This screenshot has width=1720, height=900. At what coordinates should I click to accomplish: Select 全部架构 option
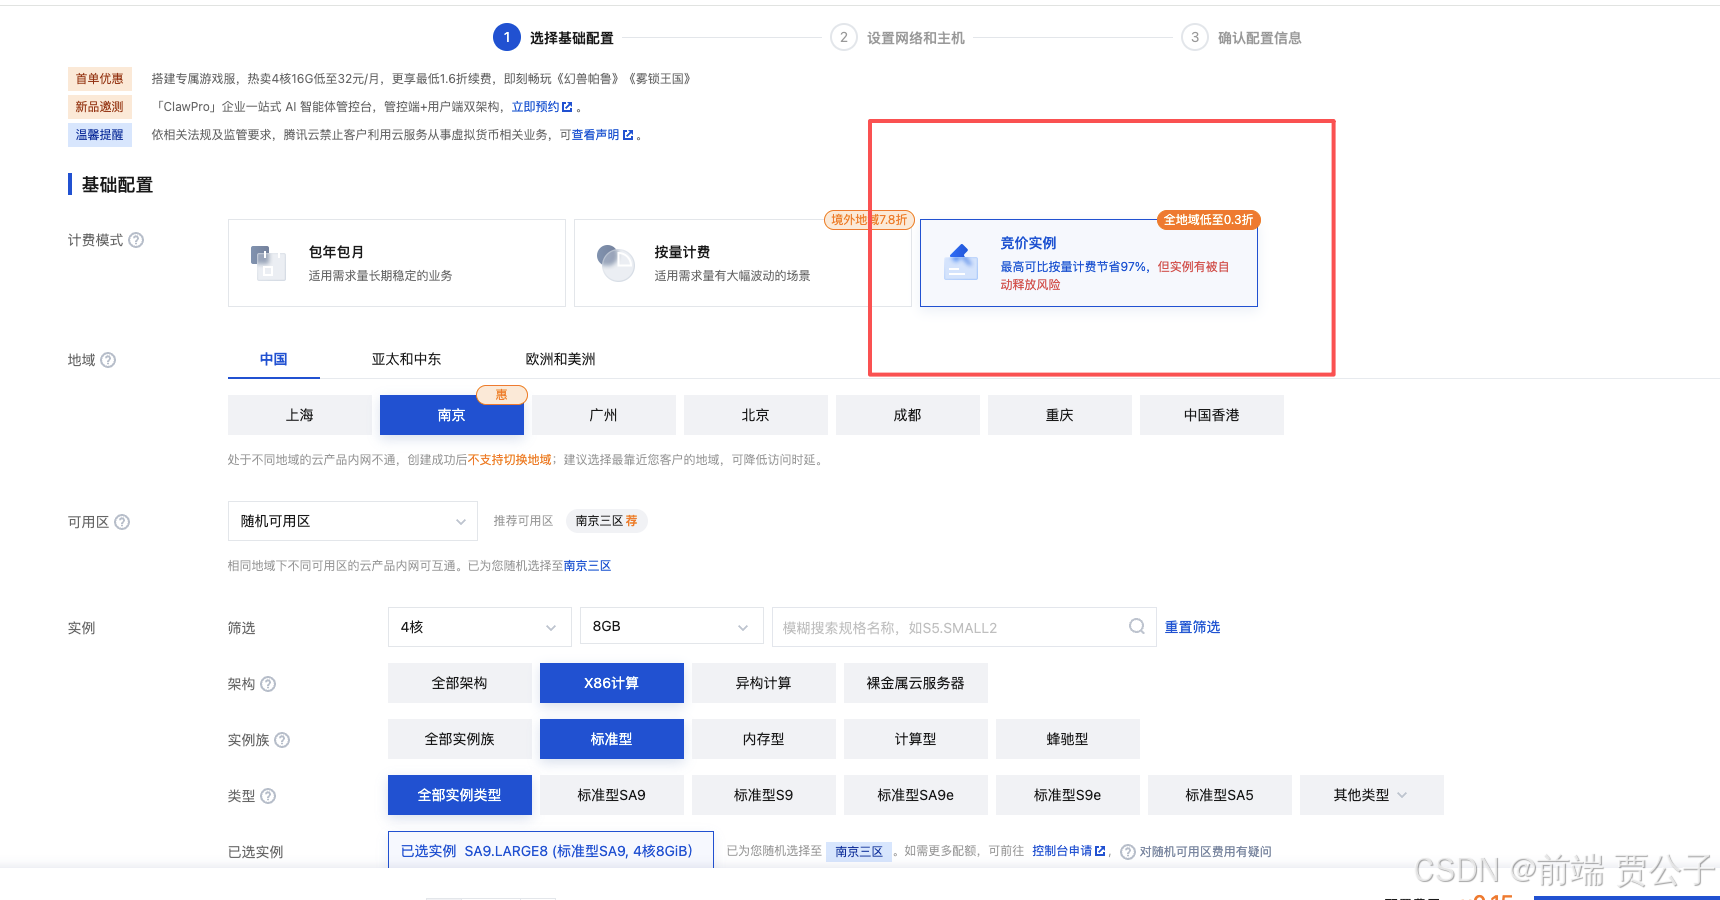460,683
